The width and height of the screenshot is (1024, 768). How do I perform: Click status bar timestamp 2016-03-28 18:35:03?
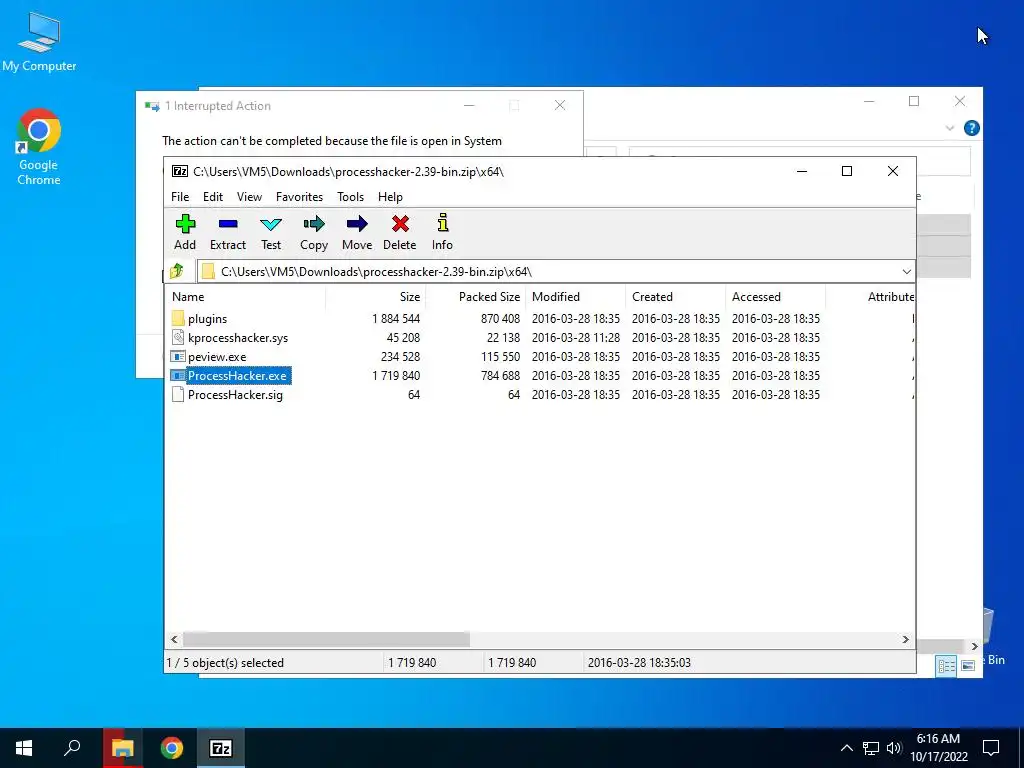tap(639, 662)
